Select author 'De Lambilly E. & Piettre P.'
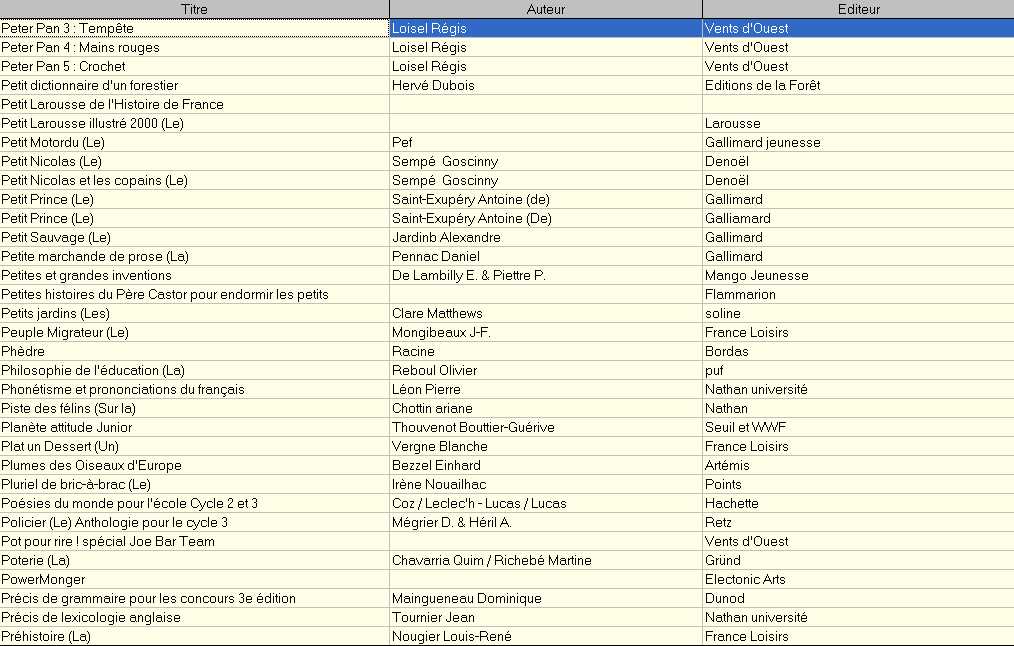The width and height of the screenshot is (1014, 646). (x=469, y=275)
